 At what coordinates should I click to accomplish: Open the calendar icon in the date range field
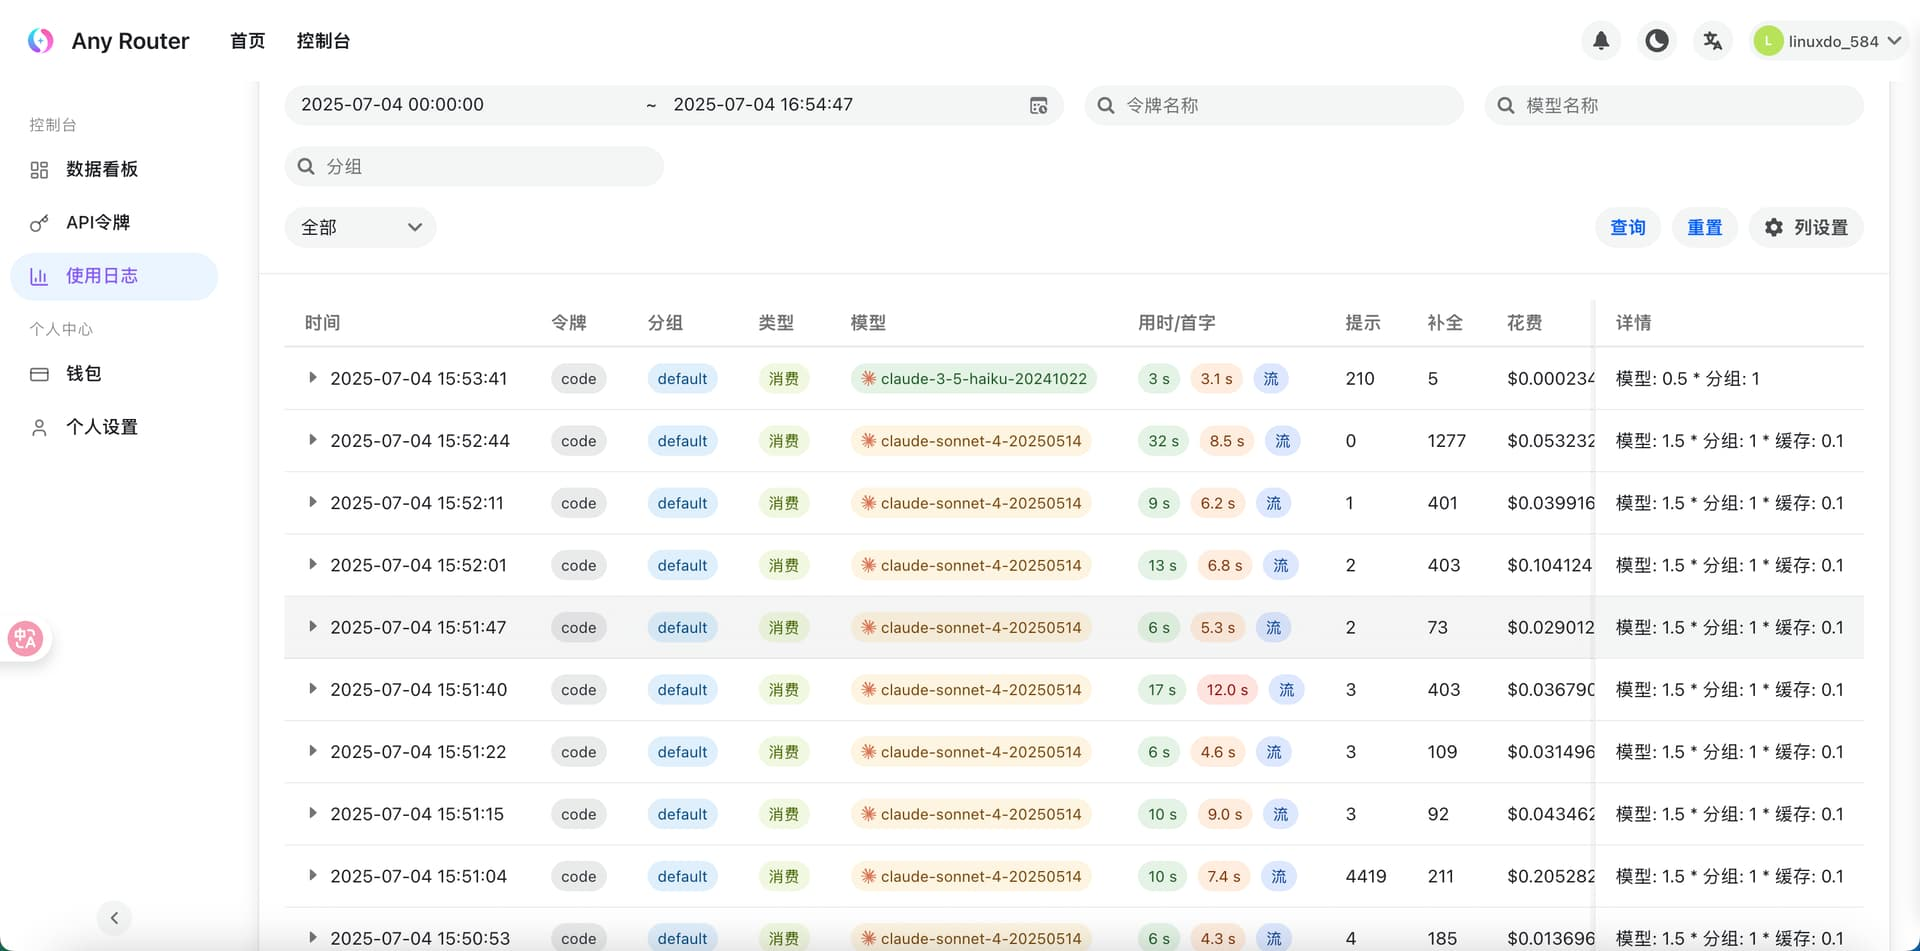click(1039, 104)
